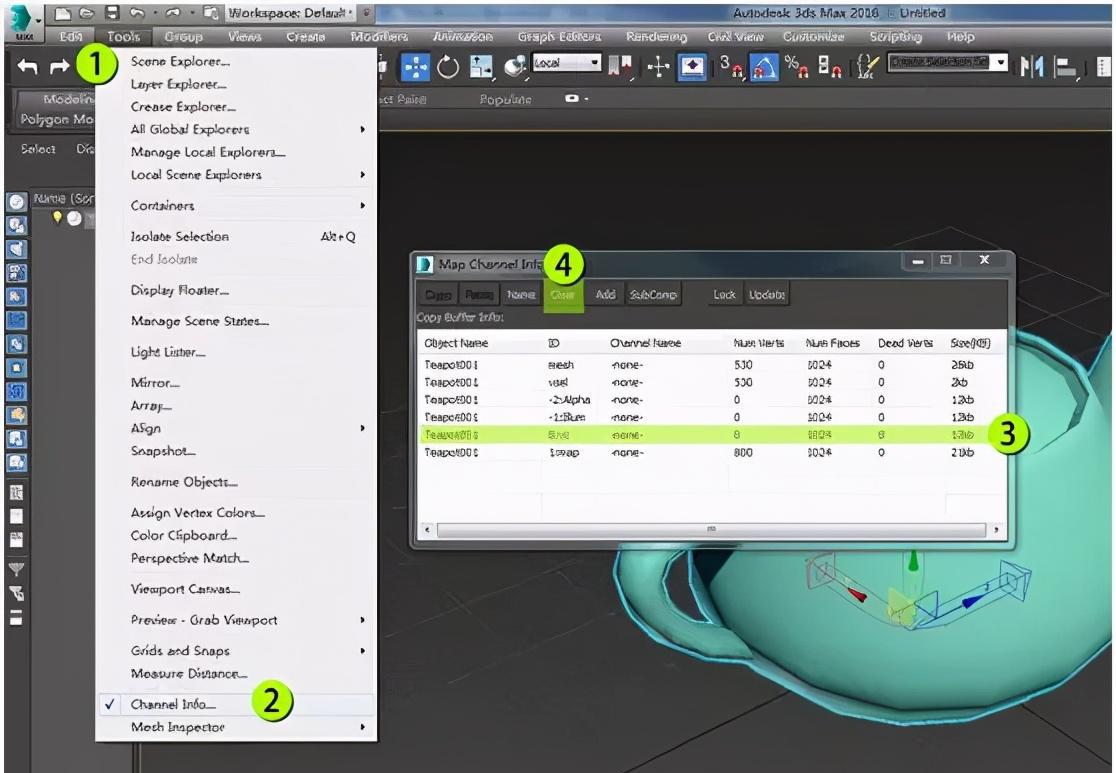Click Lock button in Map Channel Info
Viewport: 1116px width, 773px height.
click(x=724, y=295)
